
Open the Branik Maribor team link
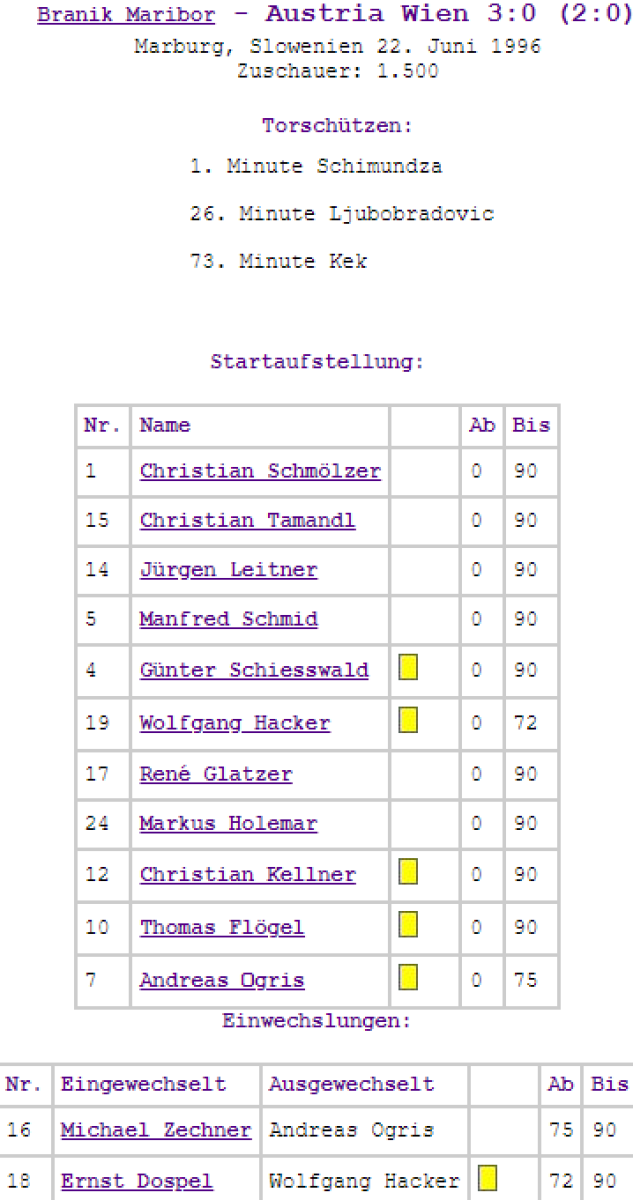click(x=126, y=16)
